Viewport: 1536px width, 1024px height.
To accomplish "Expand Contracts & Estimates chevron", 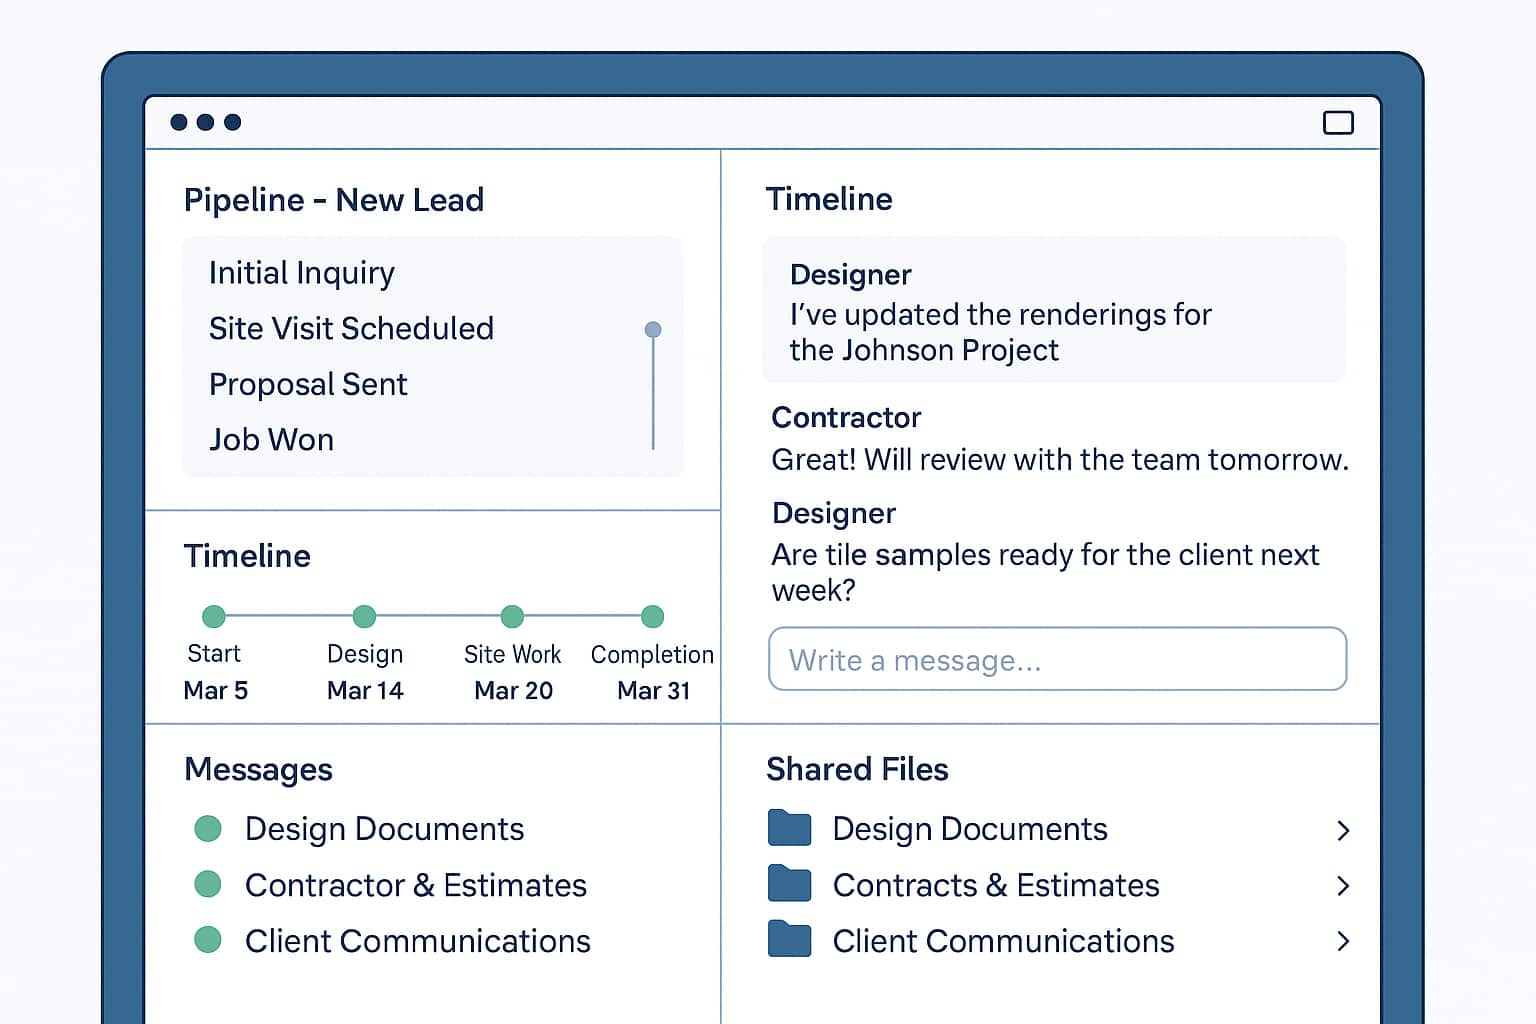I will click(1343, 885).
